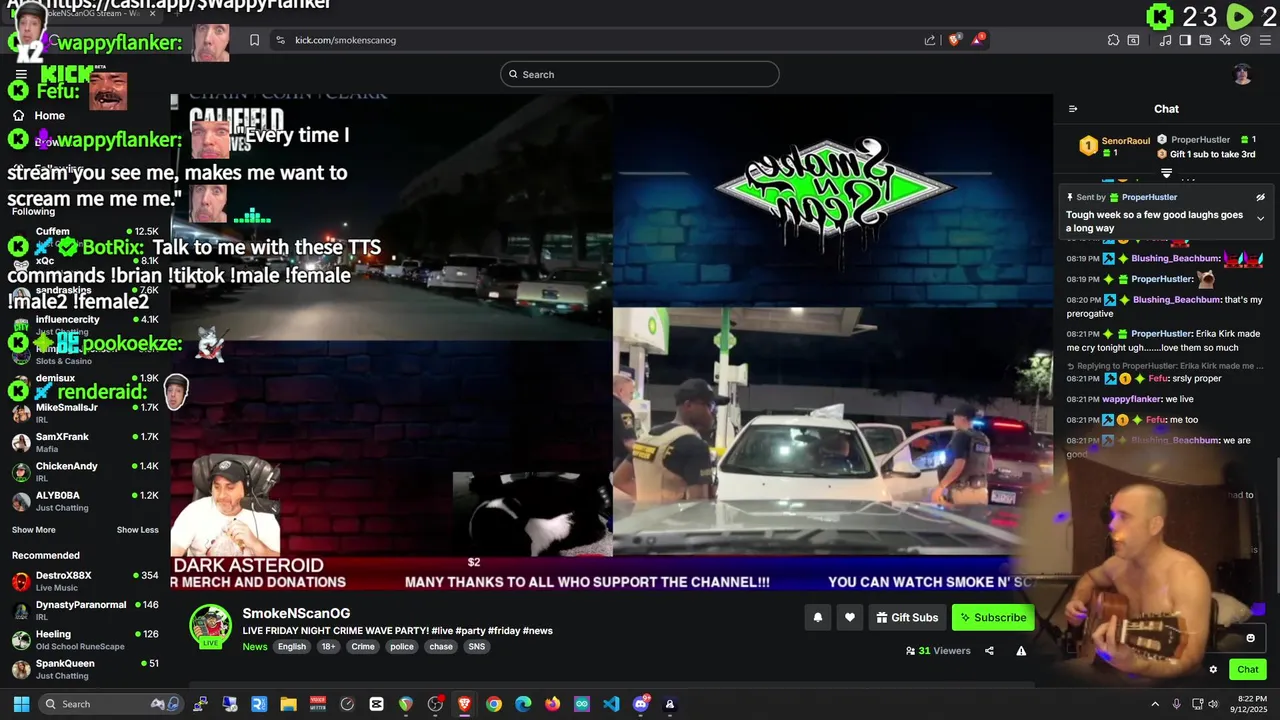Select the Chat header tab
Screen dimensions: 1280x720
(x=1166, y=109)
